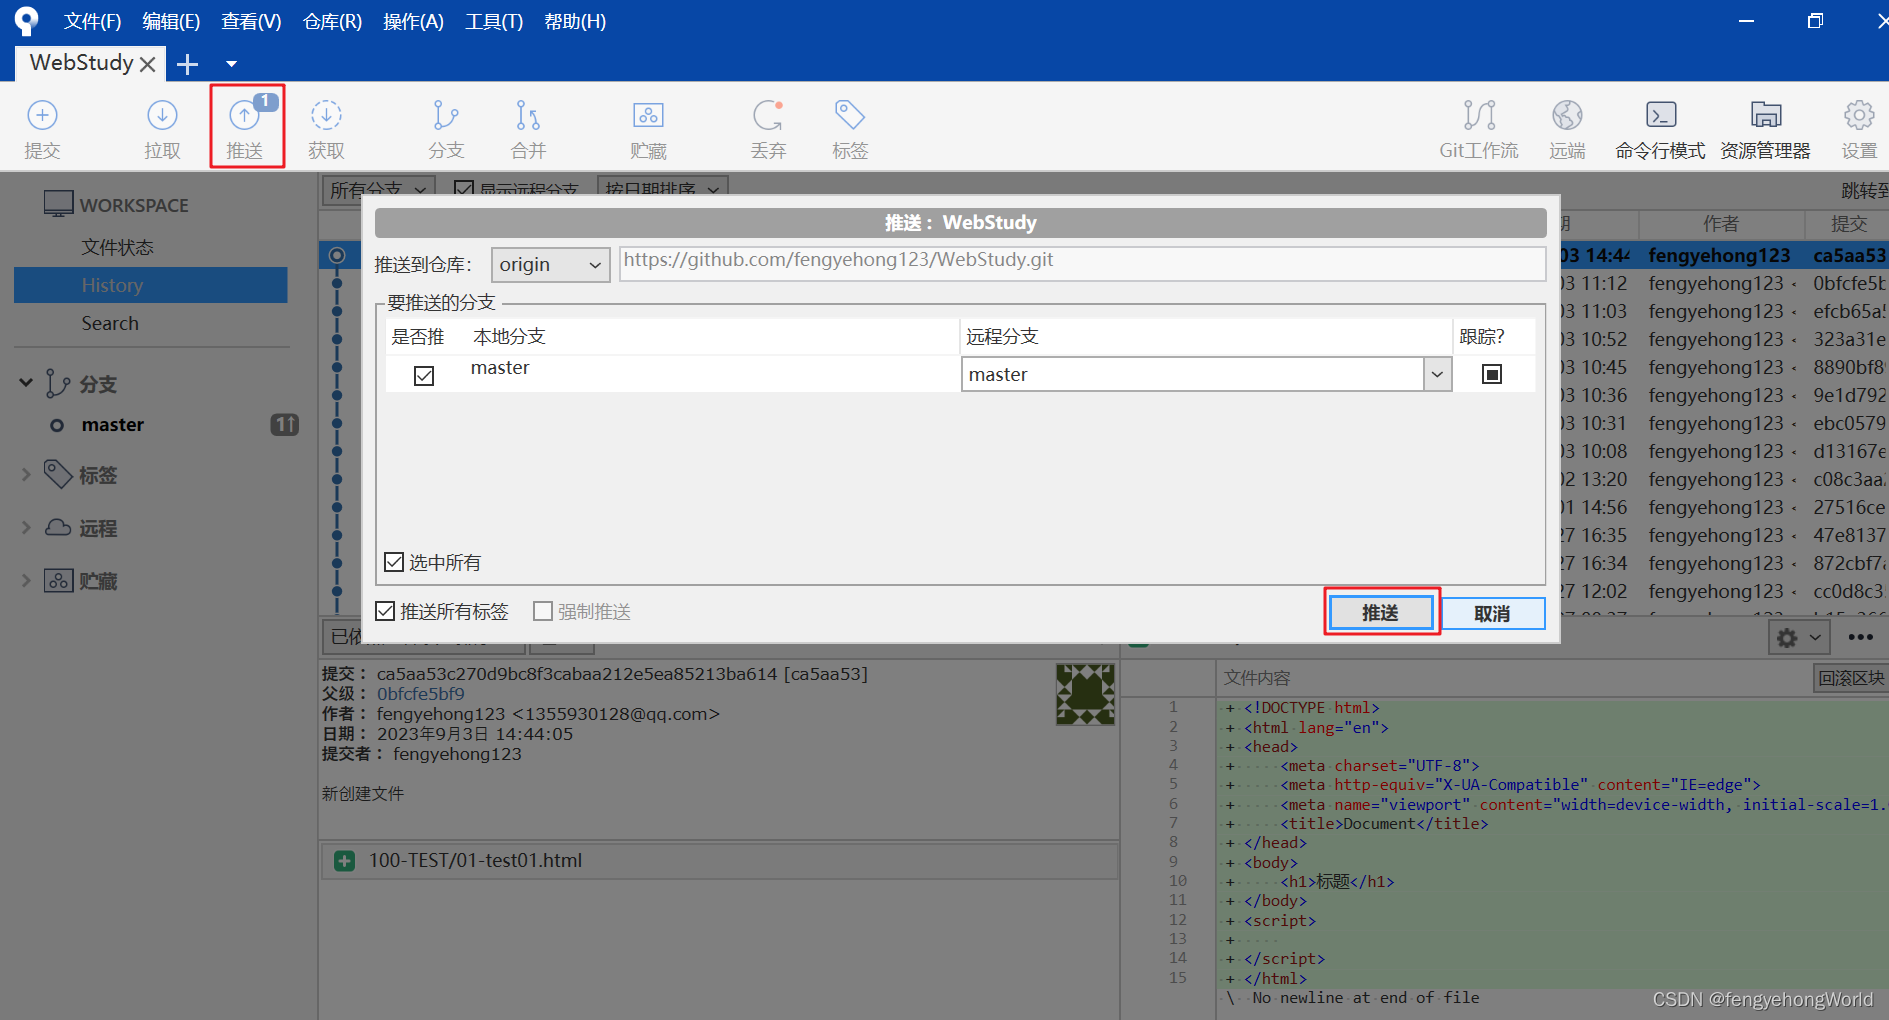Toggle the 推送所有标签 checkbox
This screenshot has height=1020, width=1889.
[385, 611]
